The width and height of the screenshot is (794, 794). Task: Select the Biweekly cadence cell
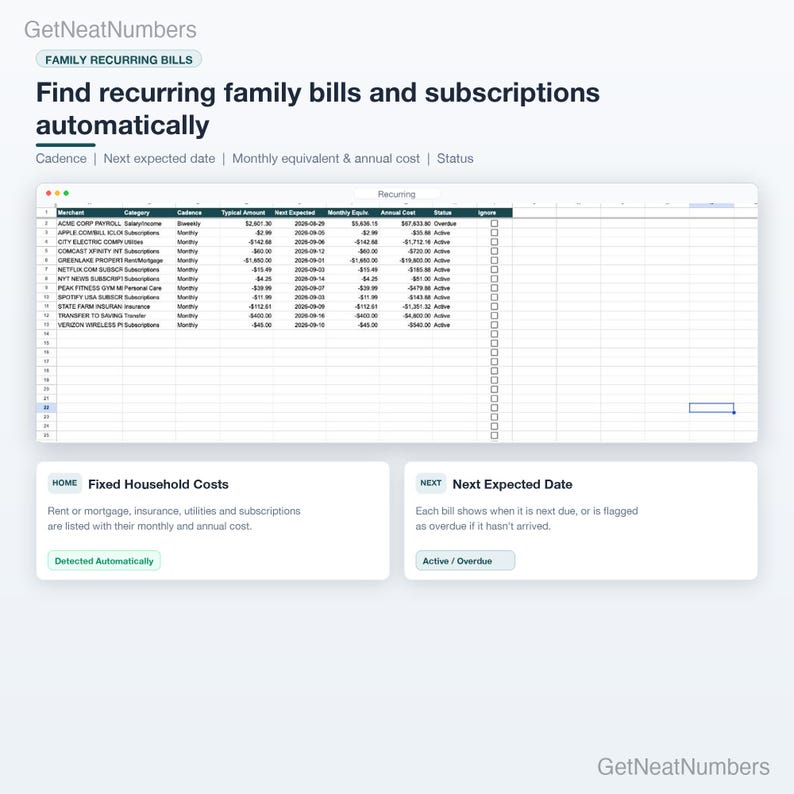point(197,223)
